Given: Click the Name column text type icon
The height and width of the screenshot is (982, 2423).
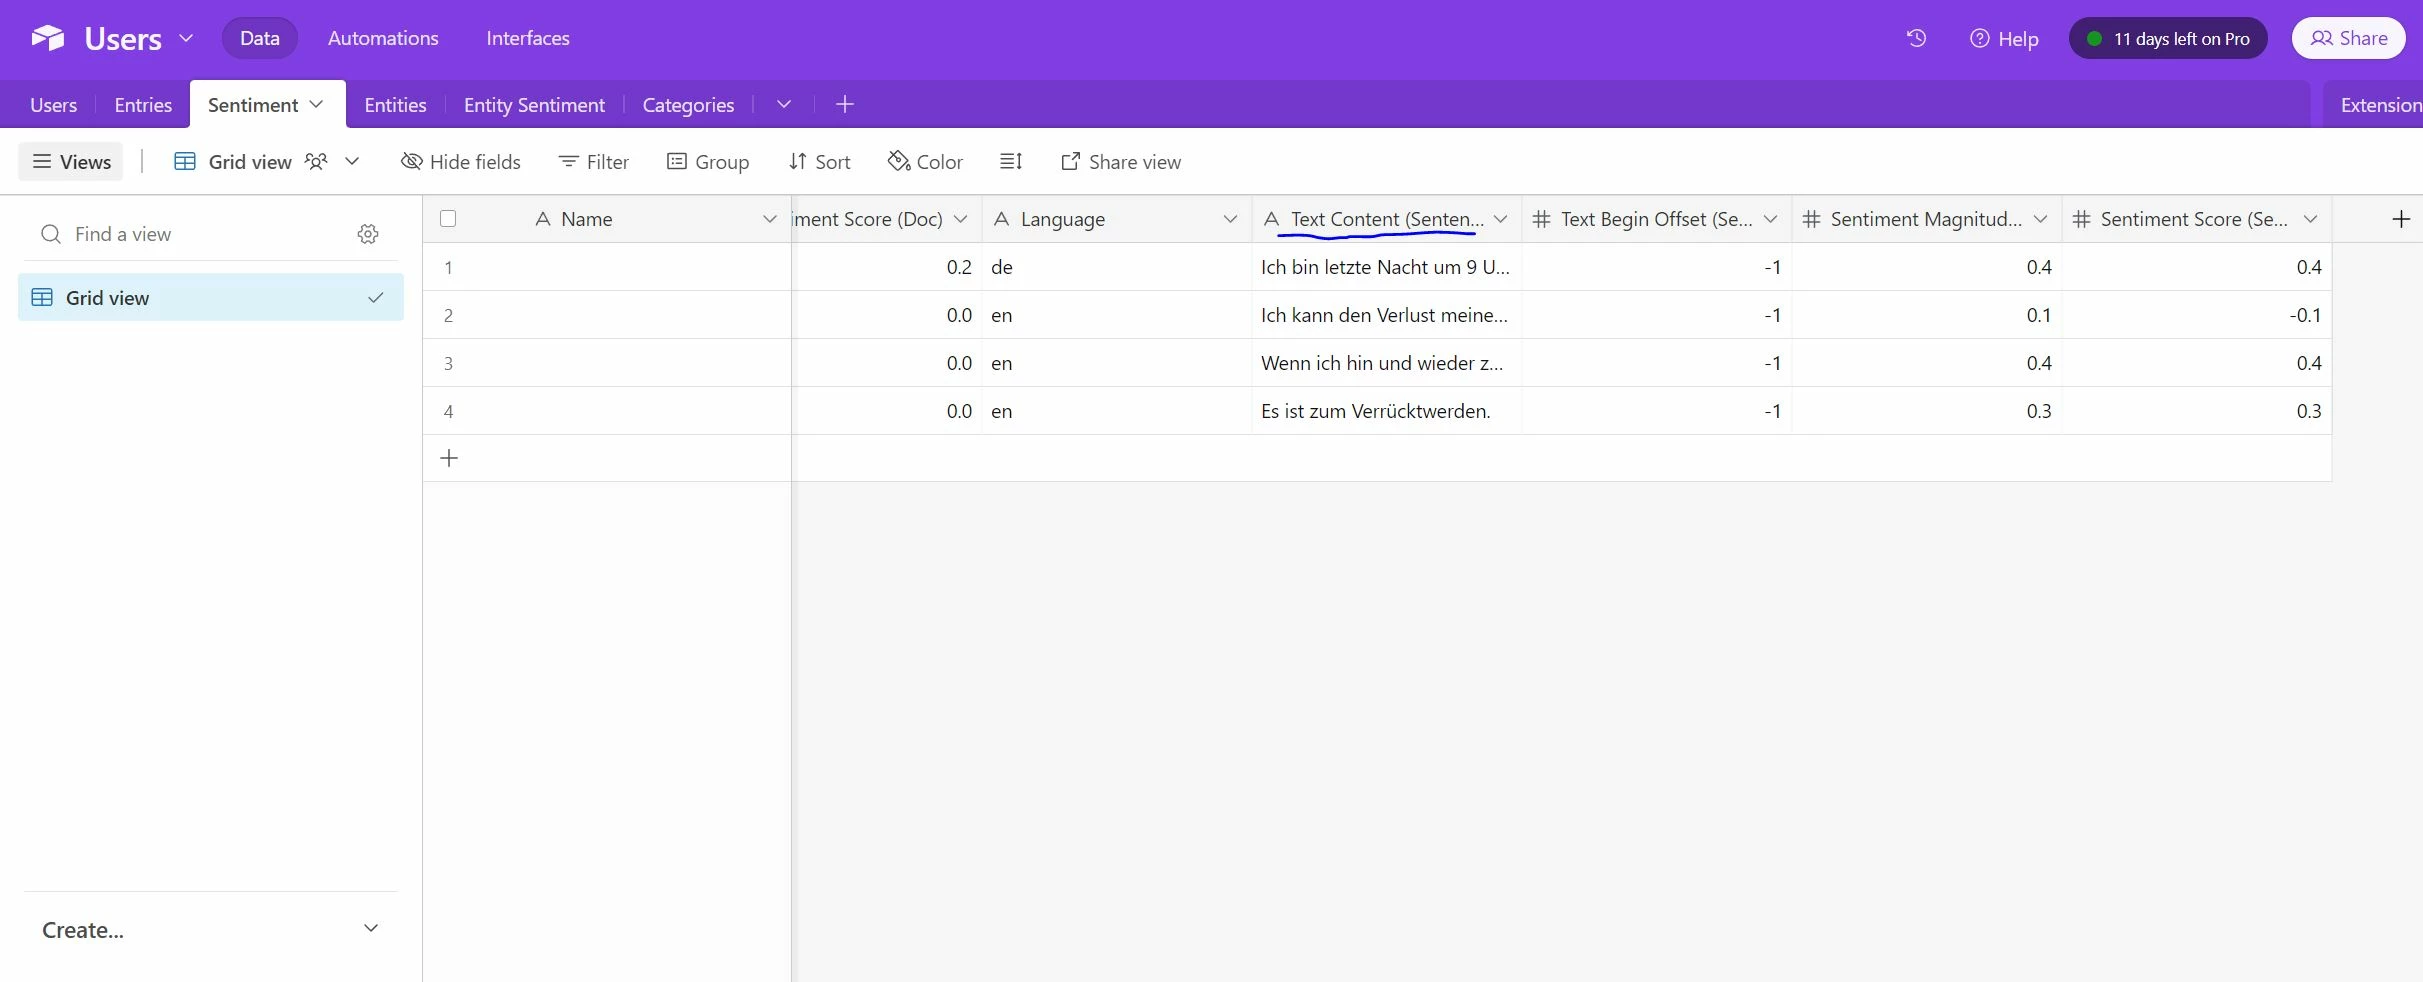Looking at the screenshot, I should [x=543, y=219].
